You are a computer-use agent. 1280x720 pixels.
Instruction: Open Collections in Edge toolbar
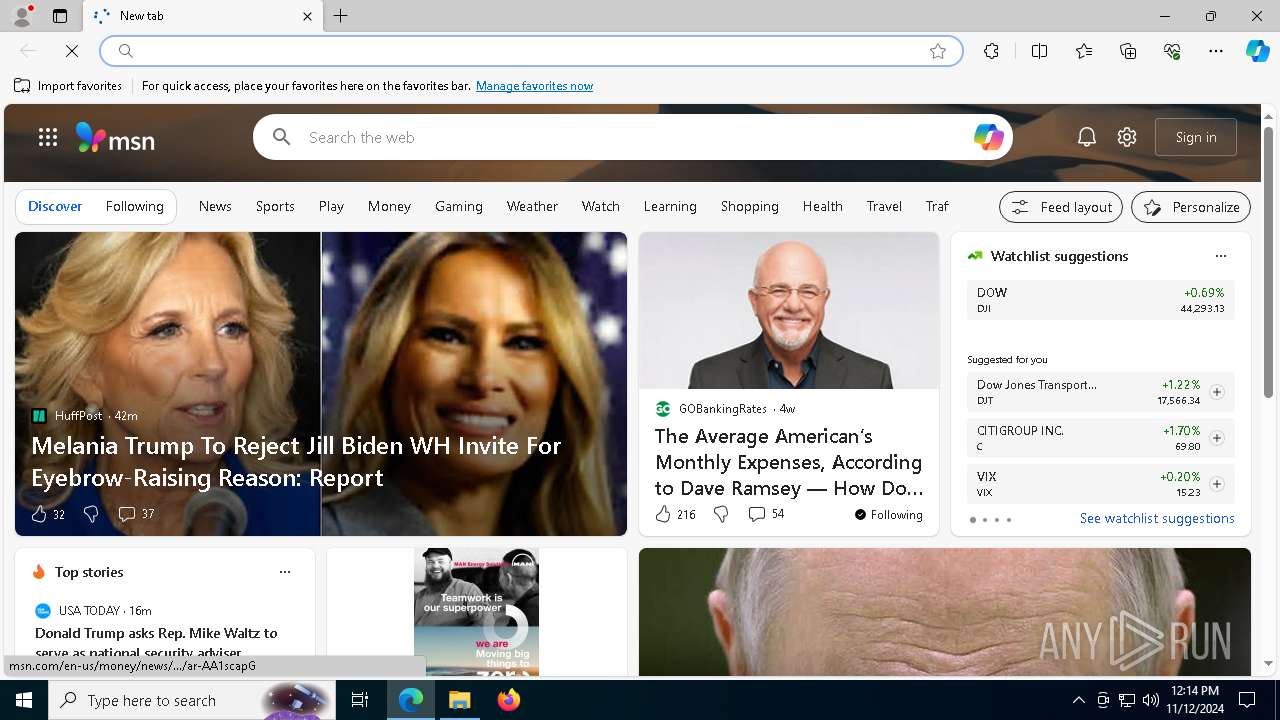pyautogui.click(x=1128, y=51)
